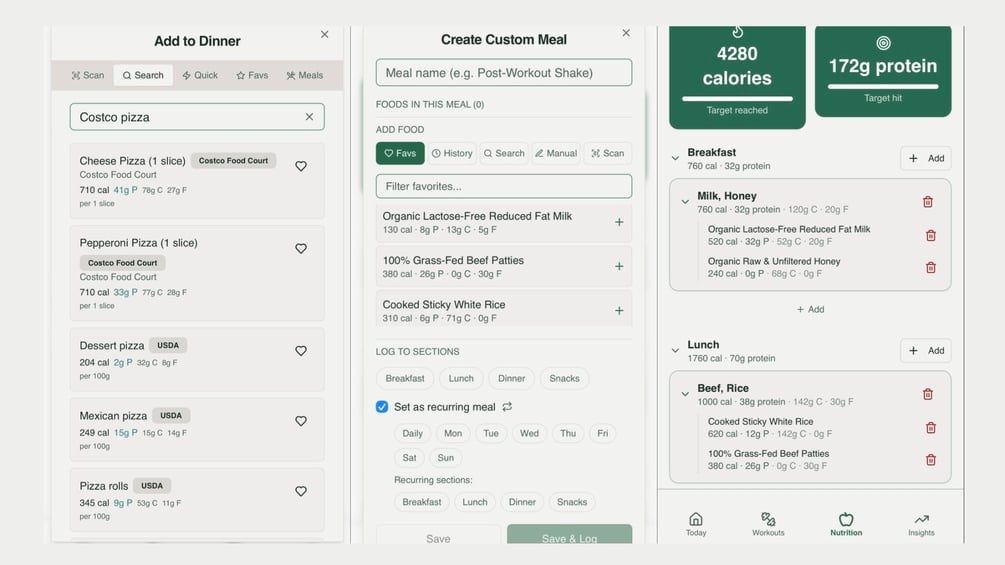Select Scan in Add Food options

[x=608, y=153]
